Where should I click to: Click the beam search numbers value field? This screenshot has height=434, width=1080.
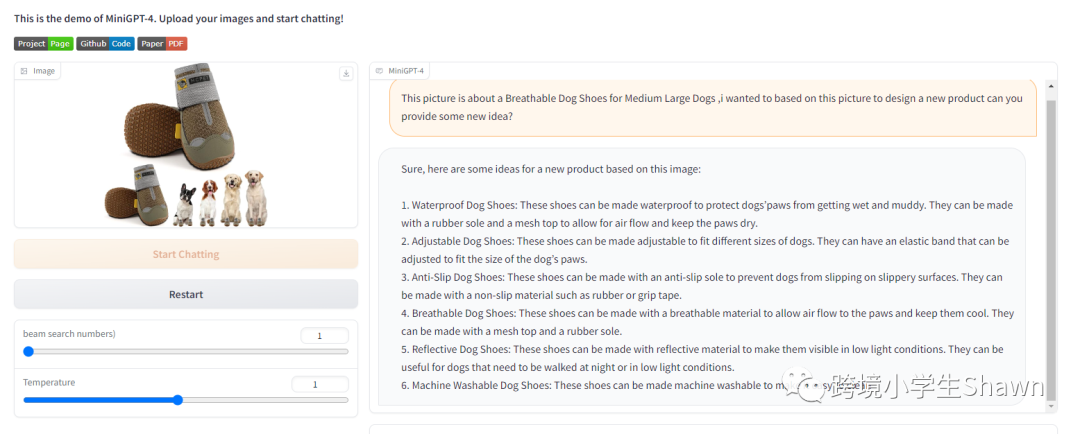(324, 336)
